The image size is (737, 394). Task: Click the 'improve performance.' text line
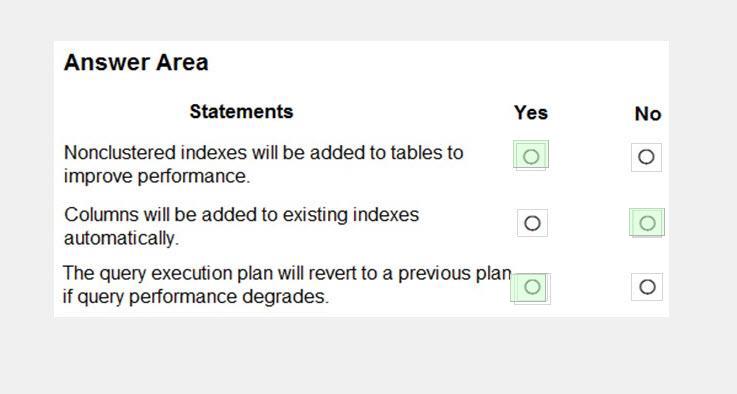157,177
